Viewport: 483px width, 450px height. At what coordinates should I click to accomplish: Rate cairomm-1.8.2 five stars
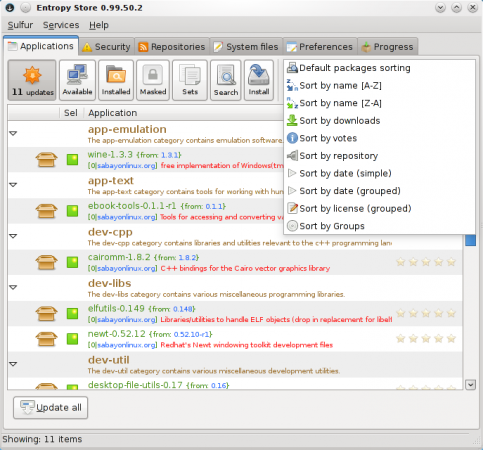[x=451, y=262]
